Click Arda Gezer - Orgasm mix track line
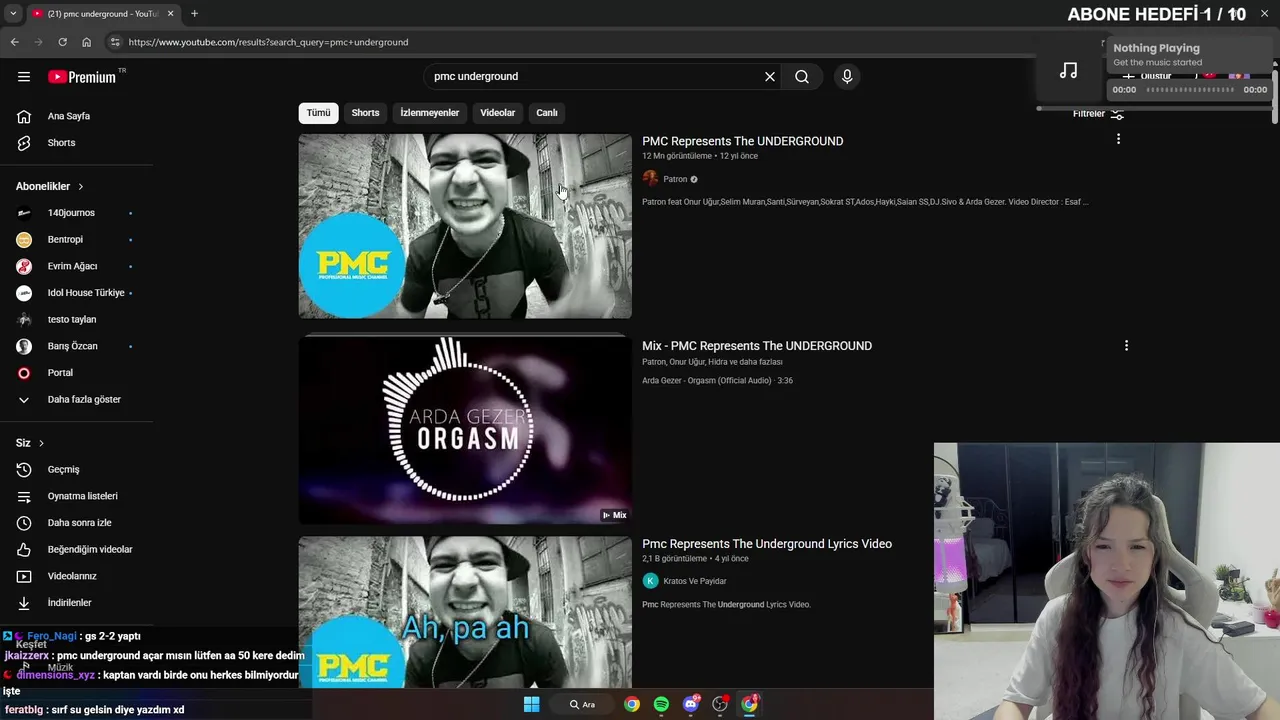 pyautogui.click(x=717, y=381)
